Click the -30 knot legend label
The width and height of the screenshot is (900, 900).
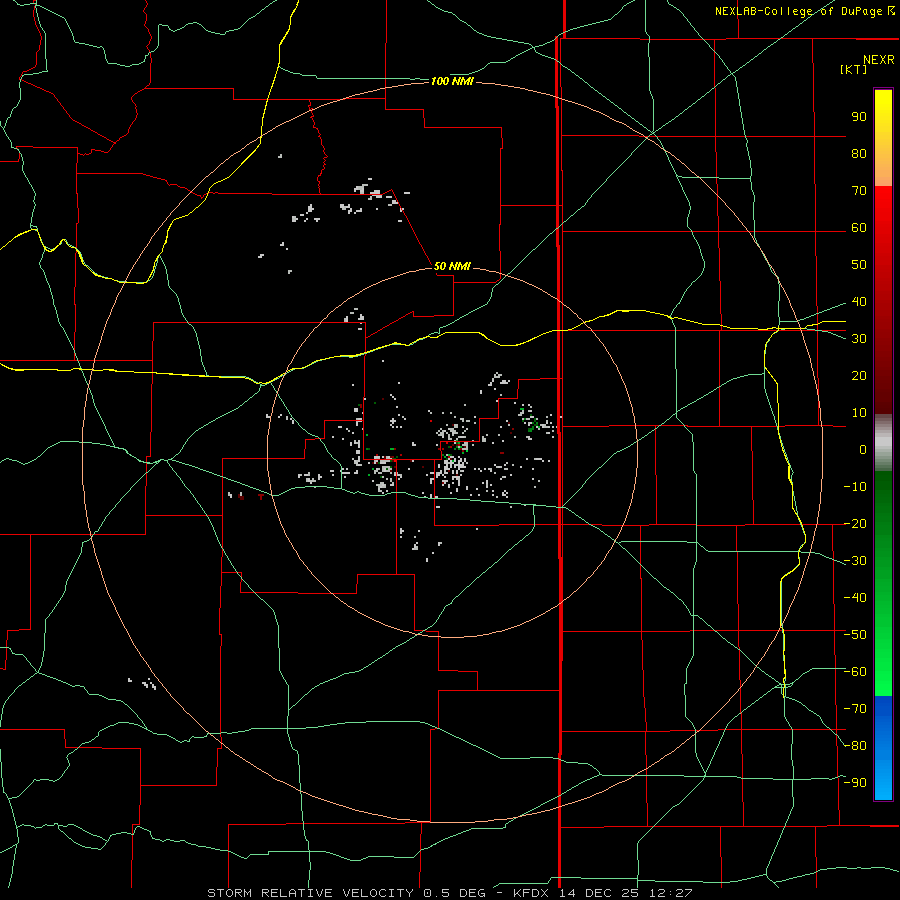coord(855,561)
